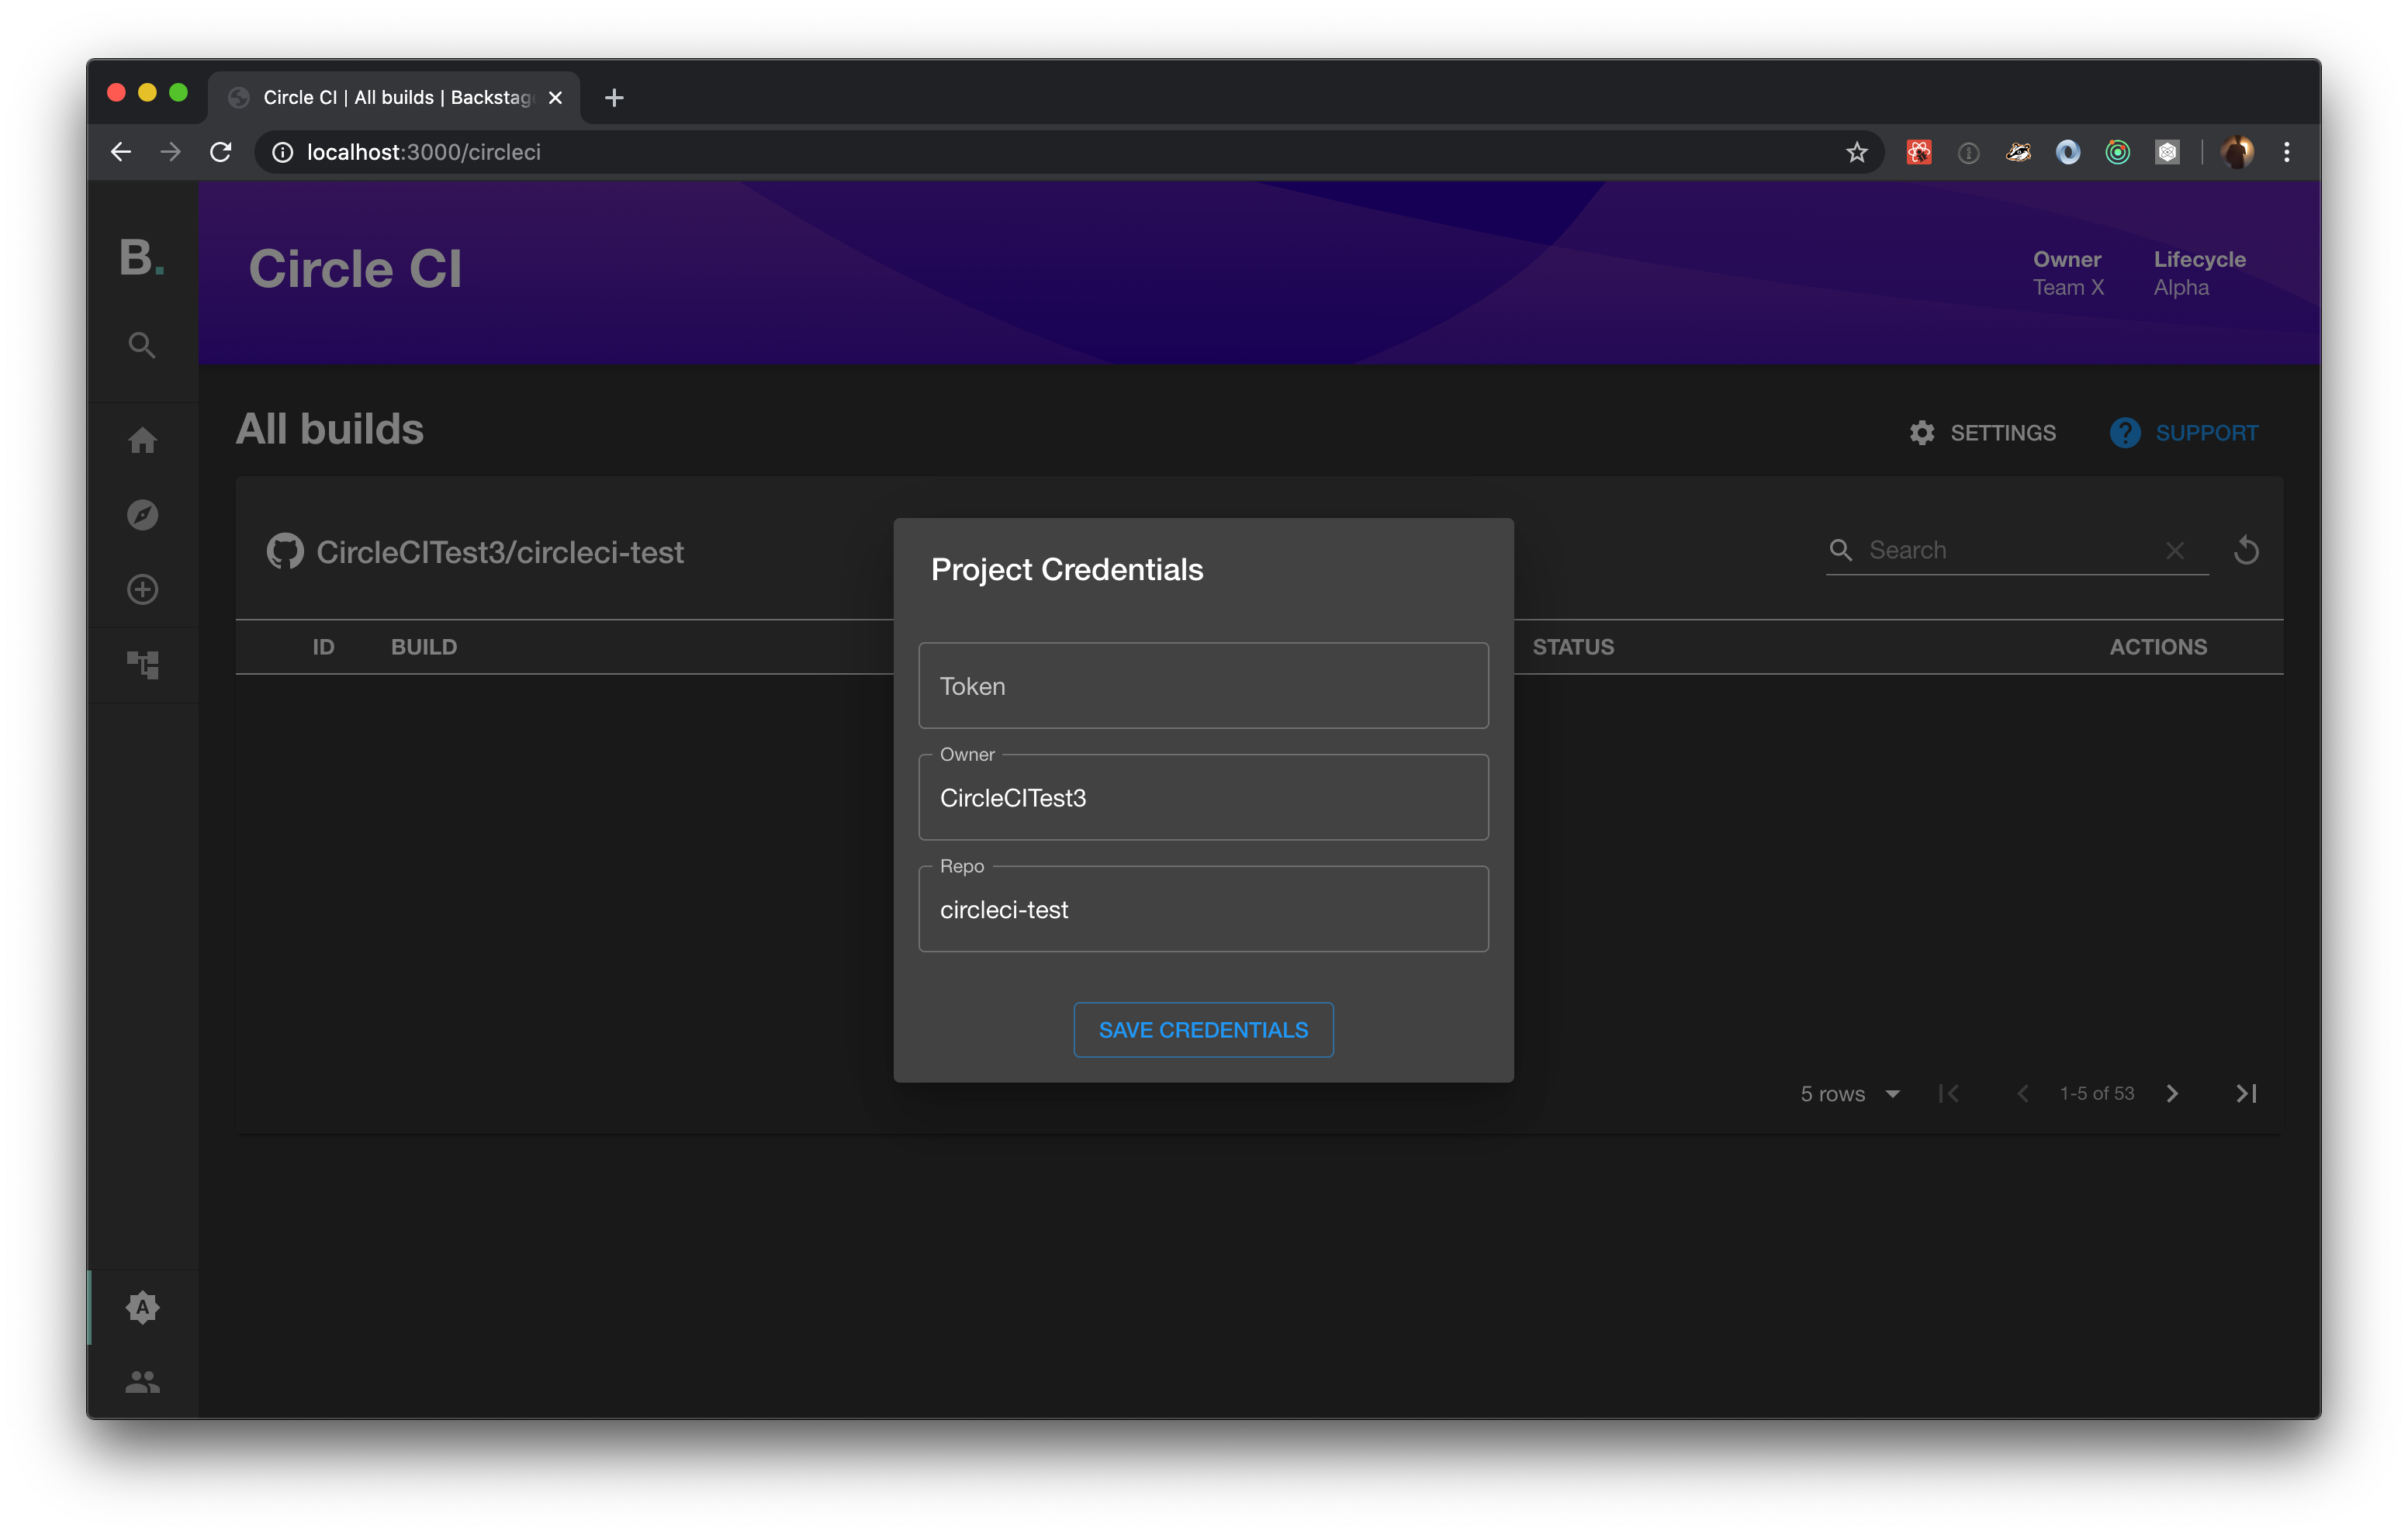This screenshot has width=2408, height=1534.
Task: Click the CircleCITest3/circleci-test project title
Action: (500, 552)
